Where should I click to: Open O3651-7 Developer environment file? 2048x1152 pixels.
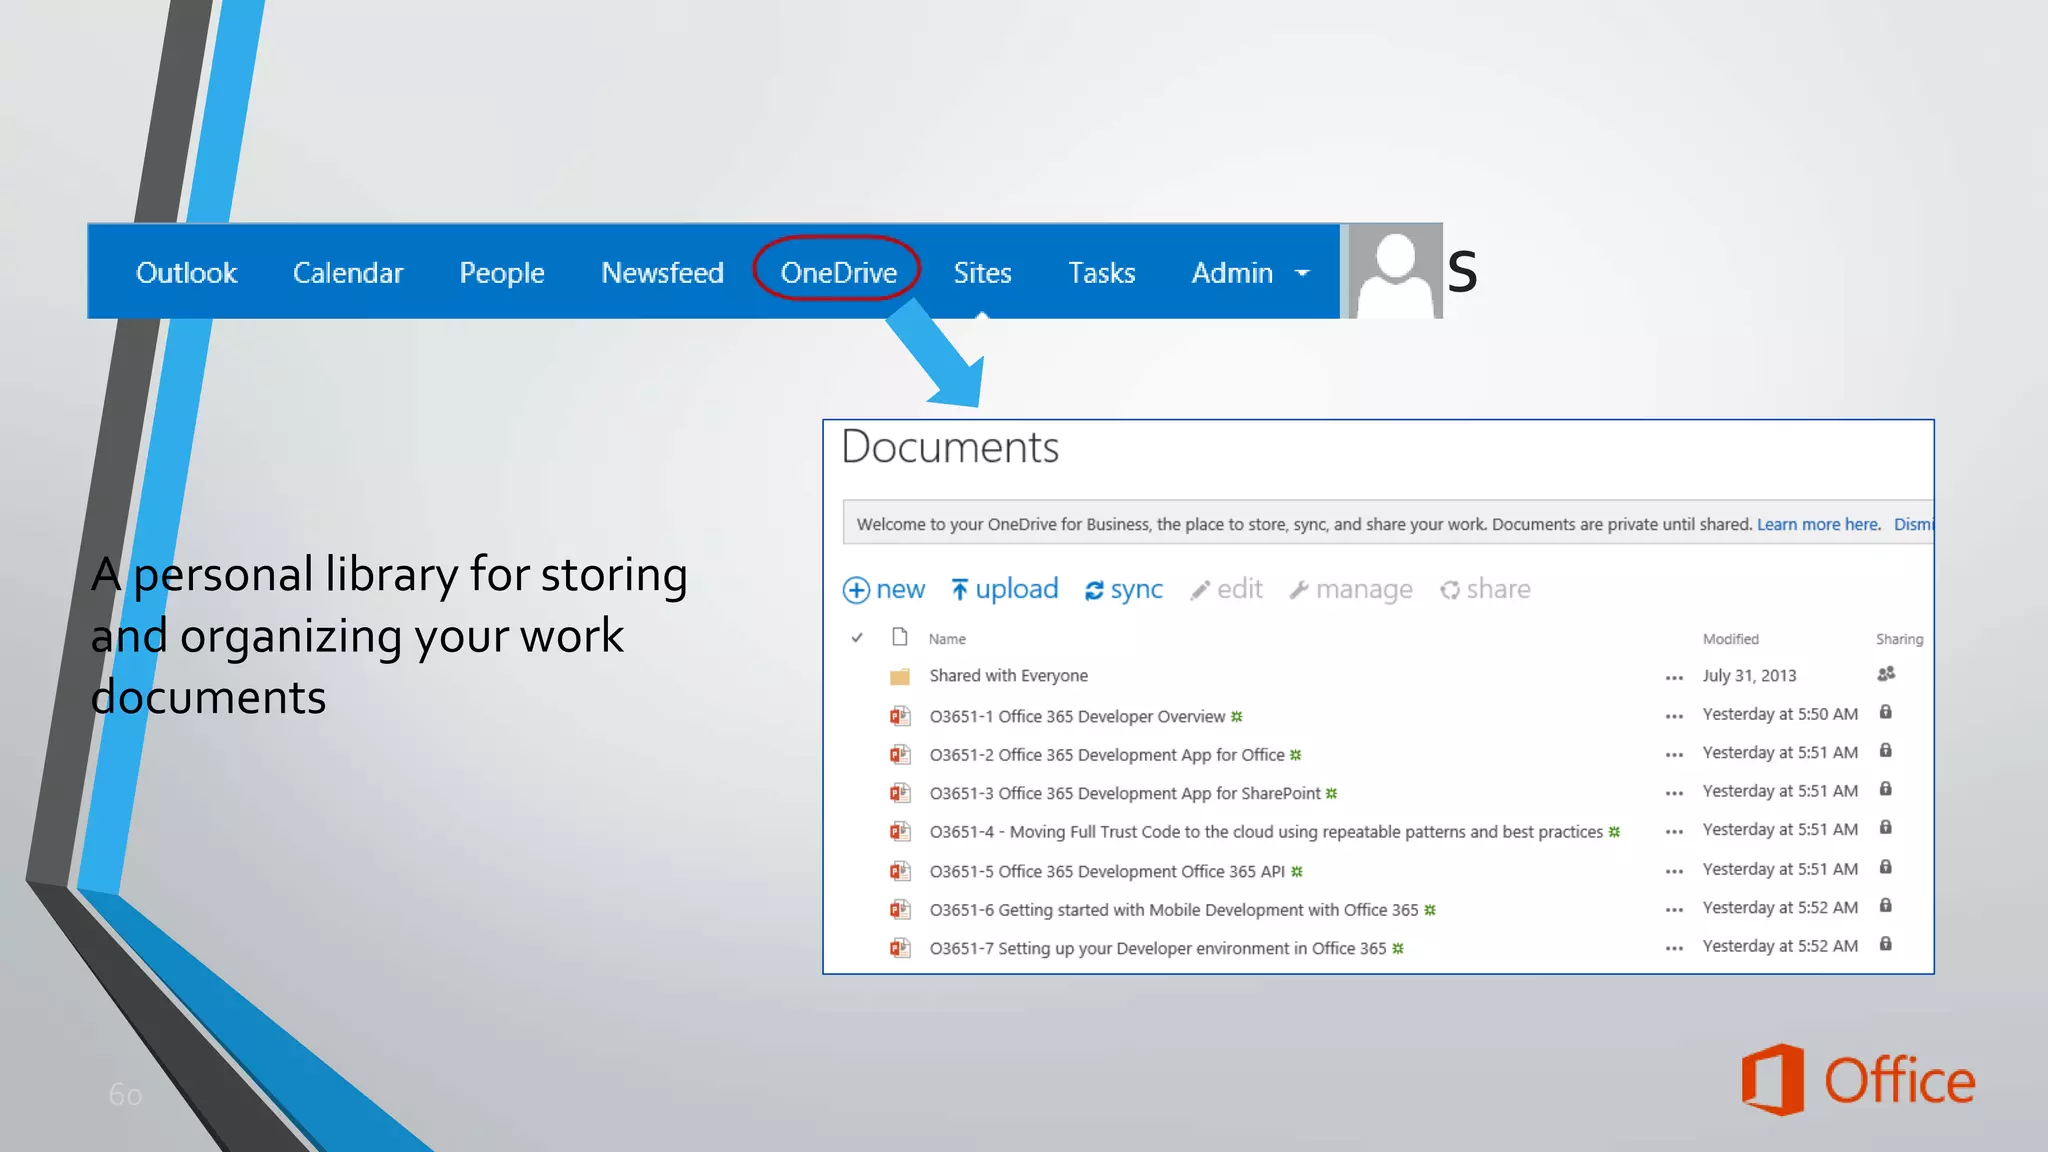(x=1158, y=948)
